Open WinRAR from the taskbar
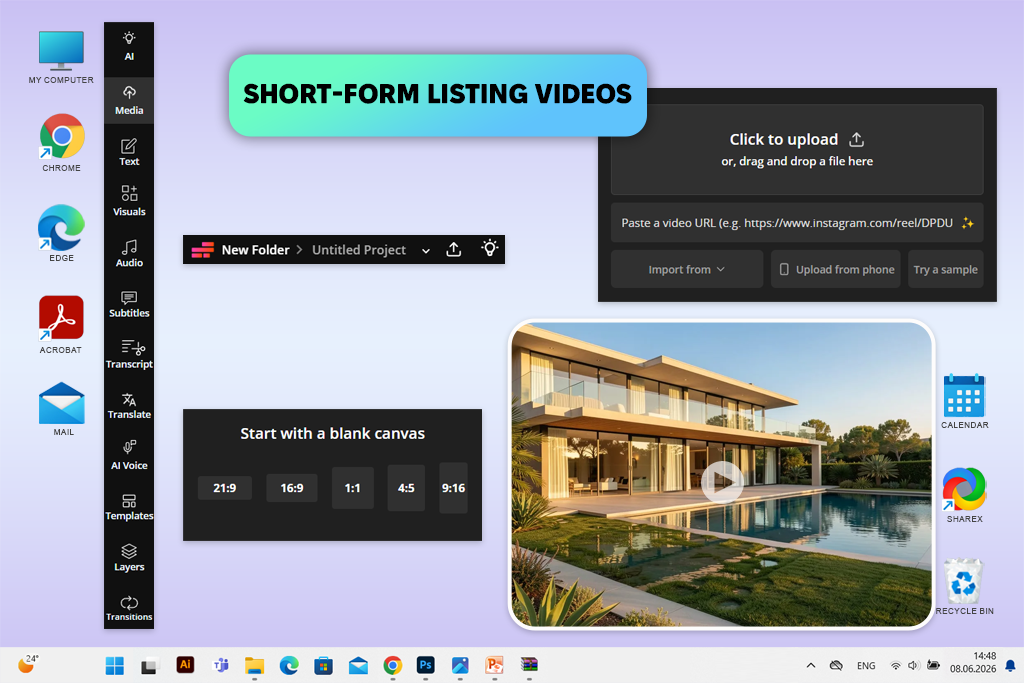Screen dimensions: 1024x683 pos(529,665)
